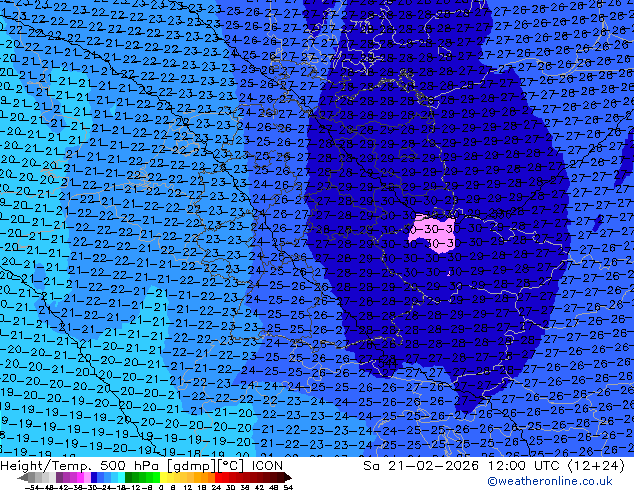Image resolution: width=634 pixels, height=490 pixels.
Task: Select the pink -30 swatch in legend
Action: pyautogui.click(x=87, y=477)
